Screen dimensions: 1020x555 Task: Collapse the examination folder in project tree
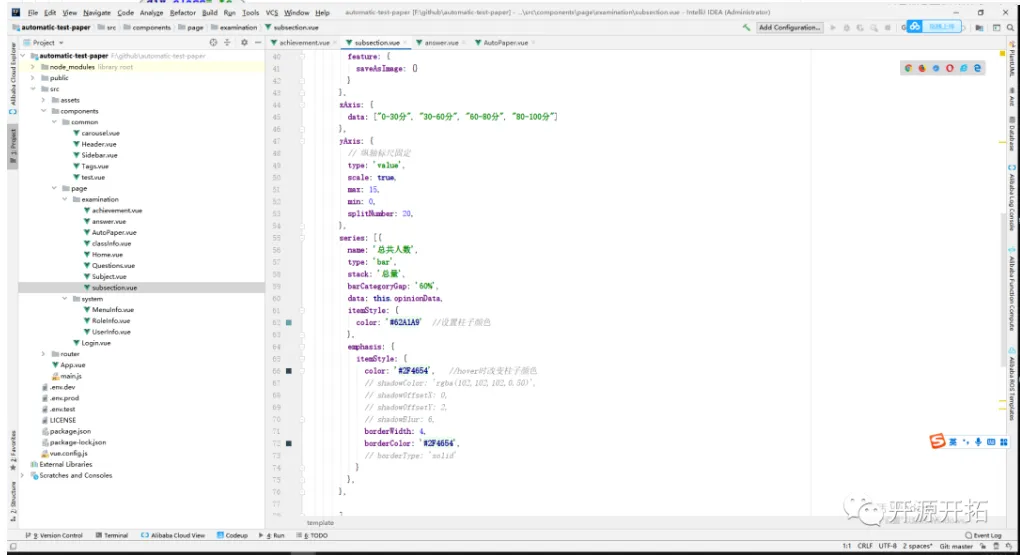(x=66, y=199)
